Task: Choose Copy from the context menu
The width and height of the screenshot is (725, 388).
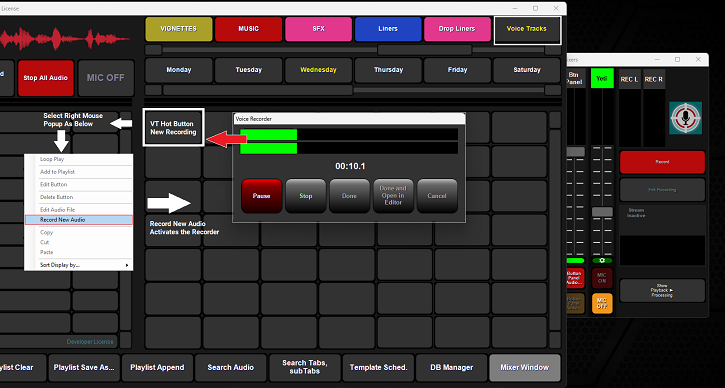Action: (79, 232)
